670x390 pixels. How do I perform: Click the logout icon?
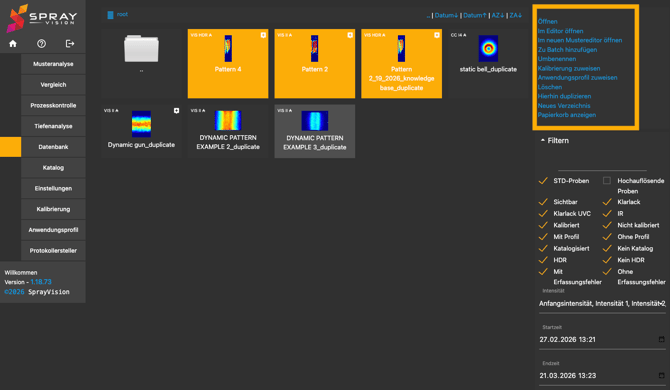[x=70, y=44]
